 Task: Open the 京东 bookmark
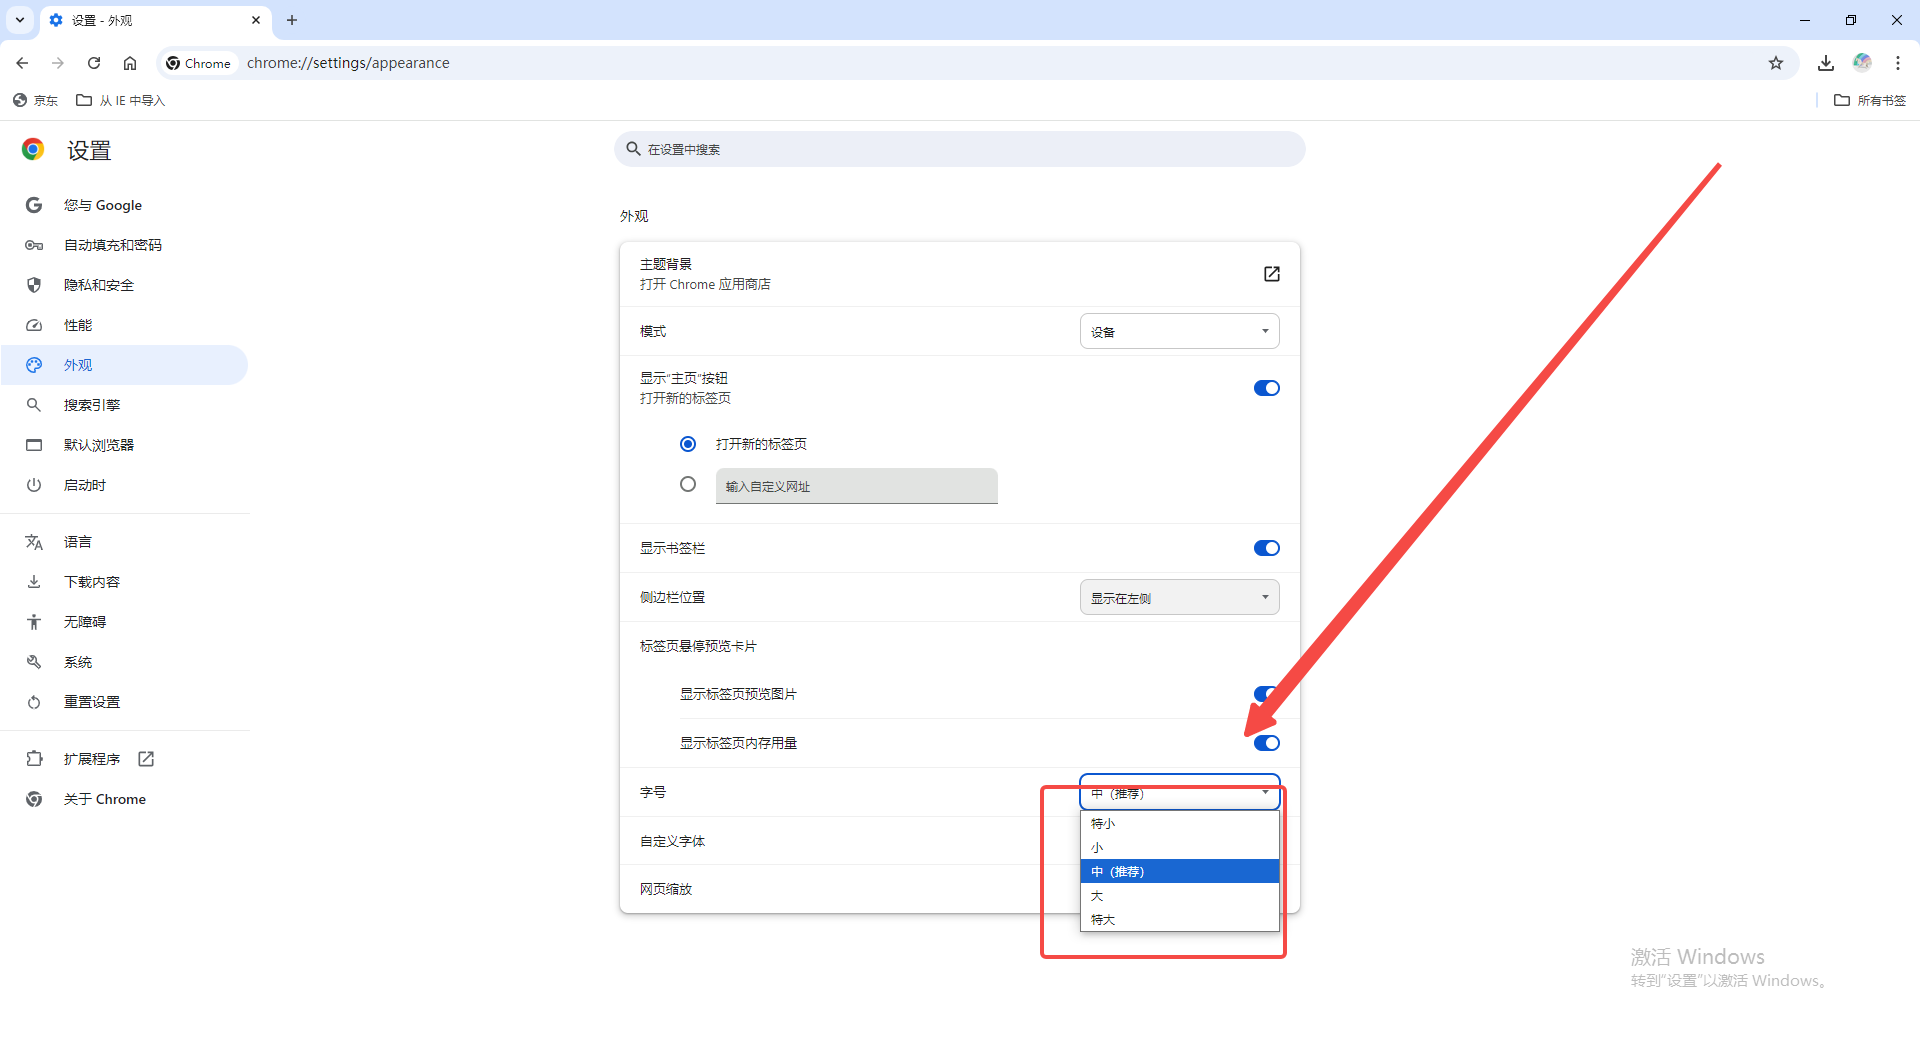tap(35, 100)
